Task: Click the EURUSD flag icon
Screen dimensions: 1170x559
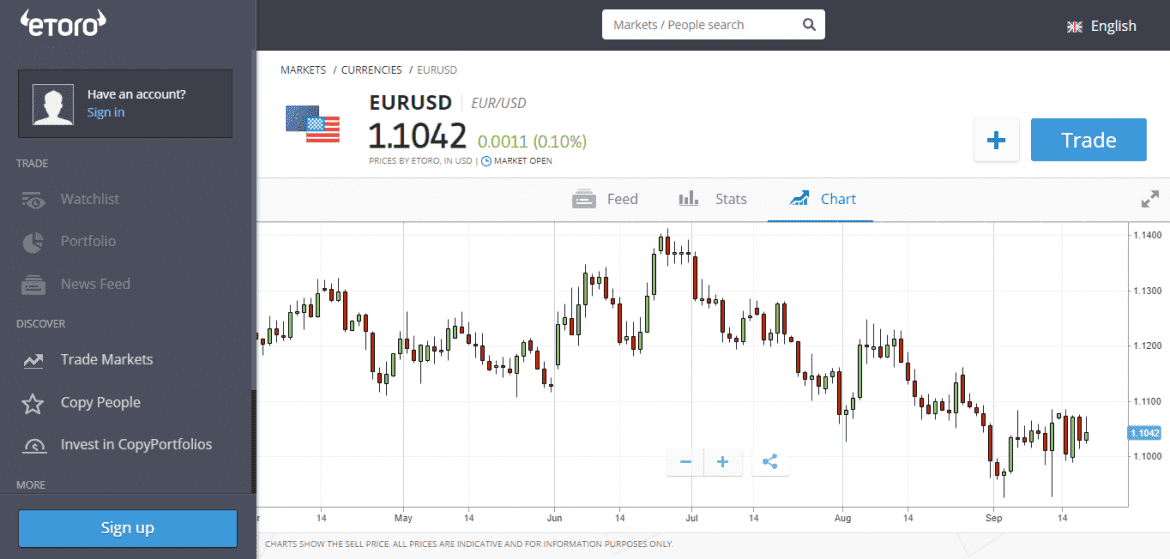Action: pyautogui.click(x=312, y=124)
